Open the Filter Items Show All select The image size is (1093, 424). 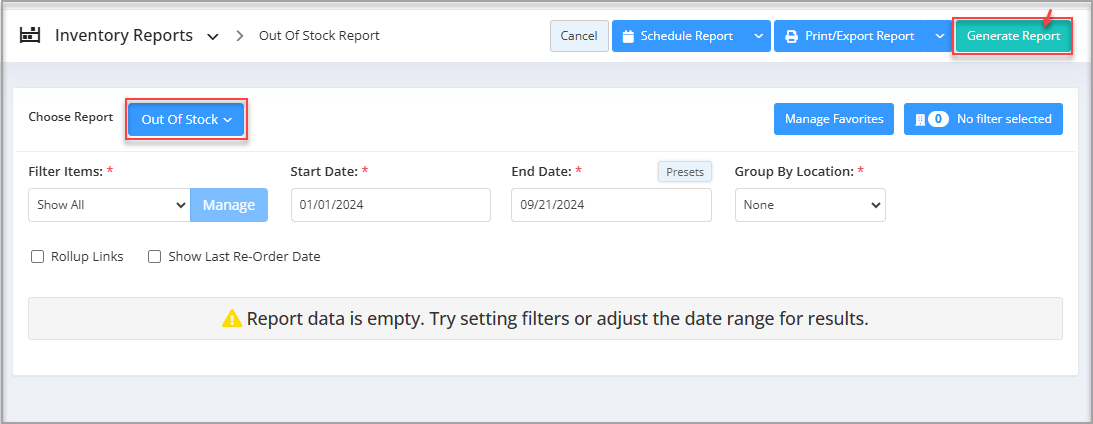coord(109,205)
